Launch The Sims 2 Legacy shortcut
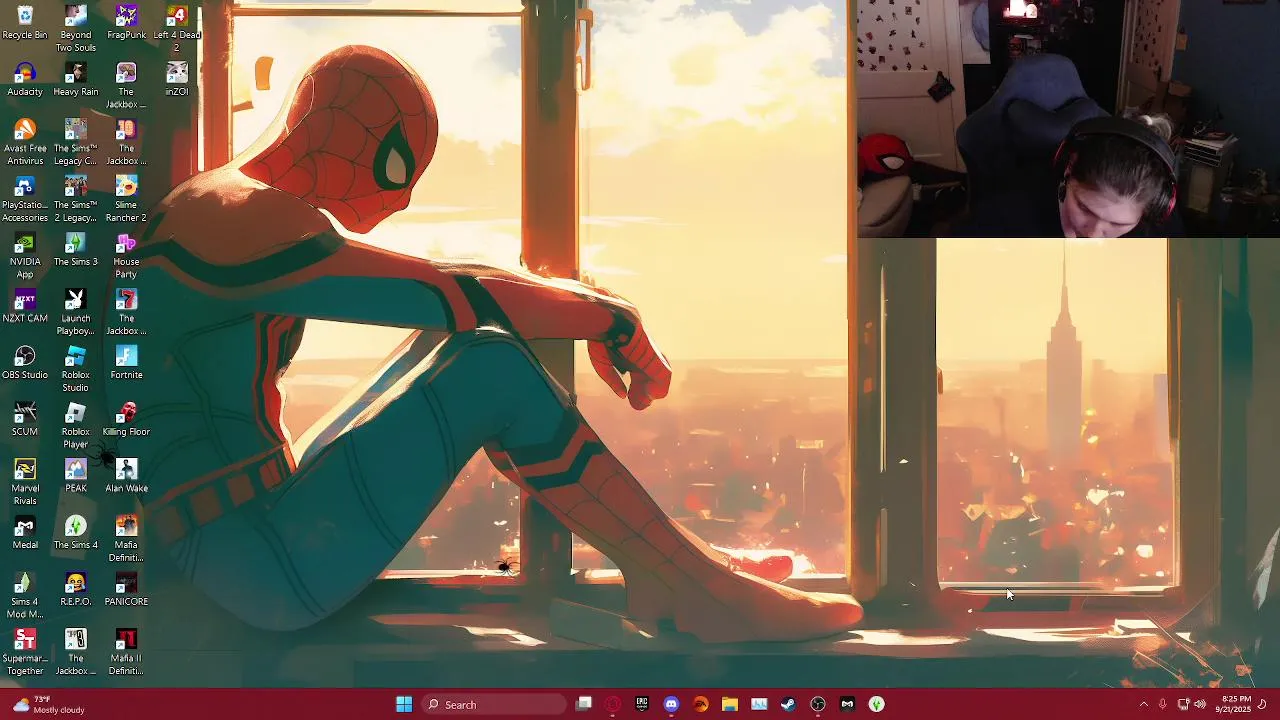The image size is (1280, 720). (x=76, y=199)
